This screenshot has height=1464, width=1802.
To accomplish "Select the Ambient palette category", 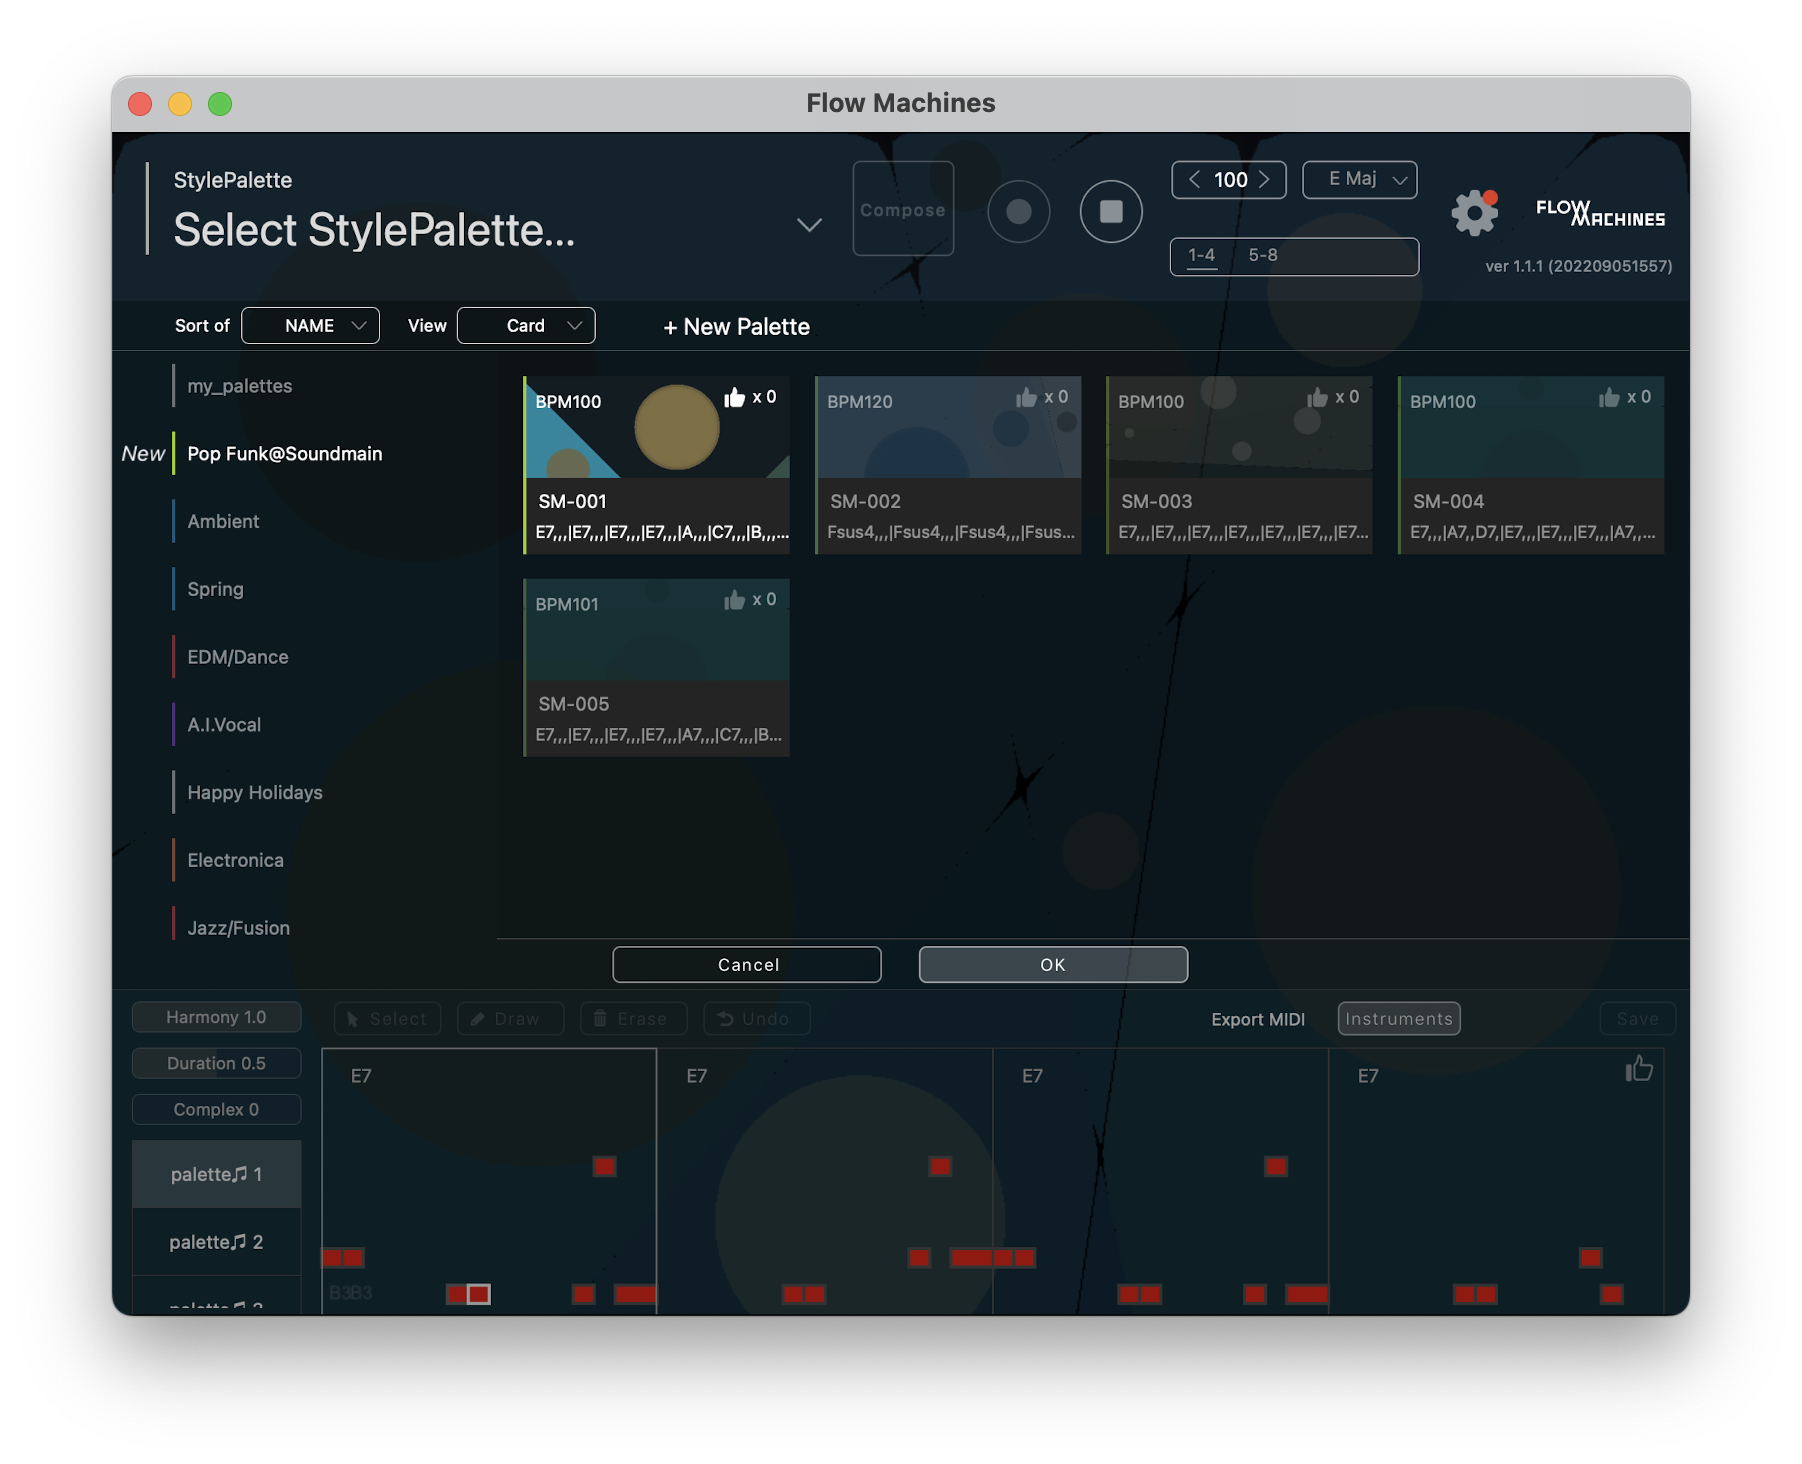I will click(223, 522).
